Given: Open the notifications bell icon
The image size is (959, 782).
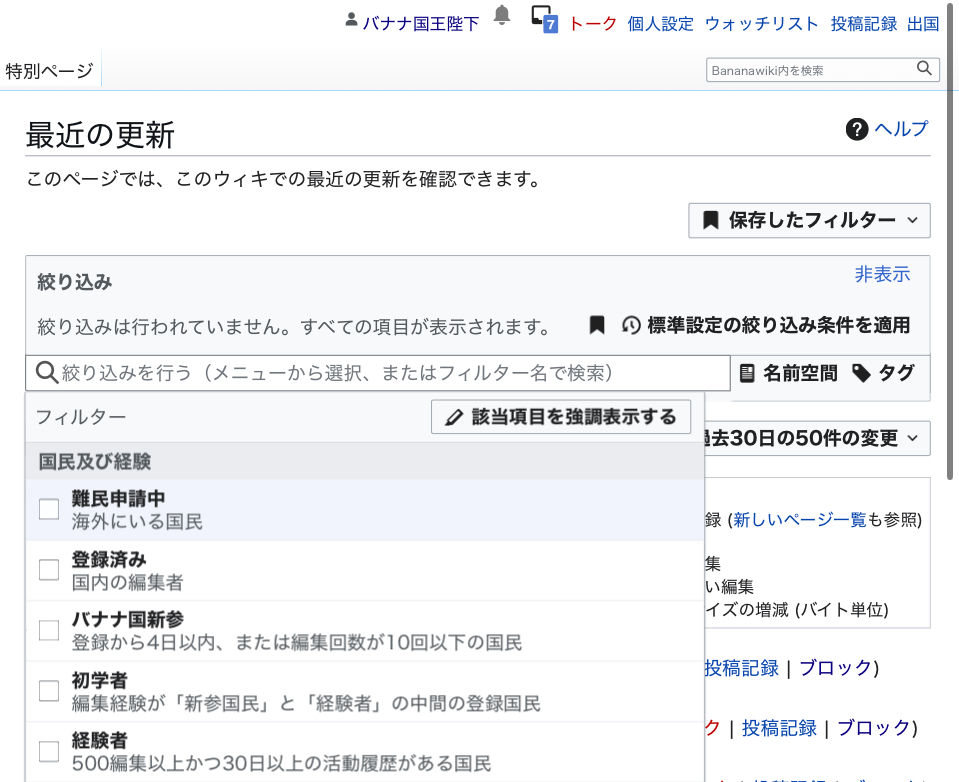Looking at the screenshot, I should point(502,15).
